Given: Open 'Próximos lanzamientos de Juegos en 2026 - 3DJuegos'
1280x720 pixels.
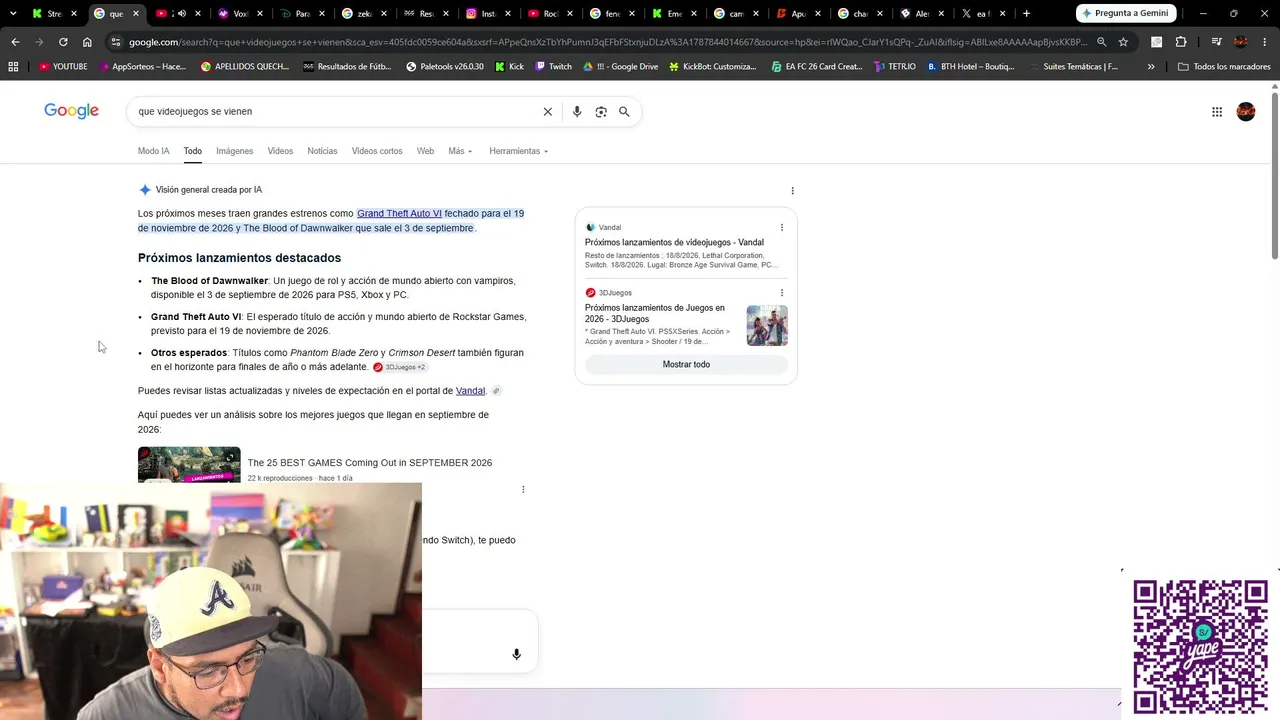Looking at the screenshot, I should click(x=655, y=314).
